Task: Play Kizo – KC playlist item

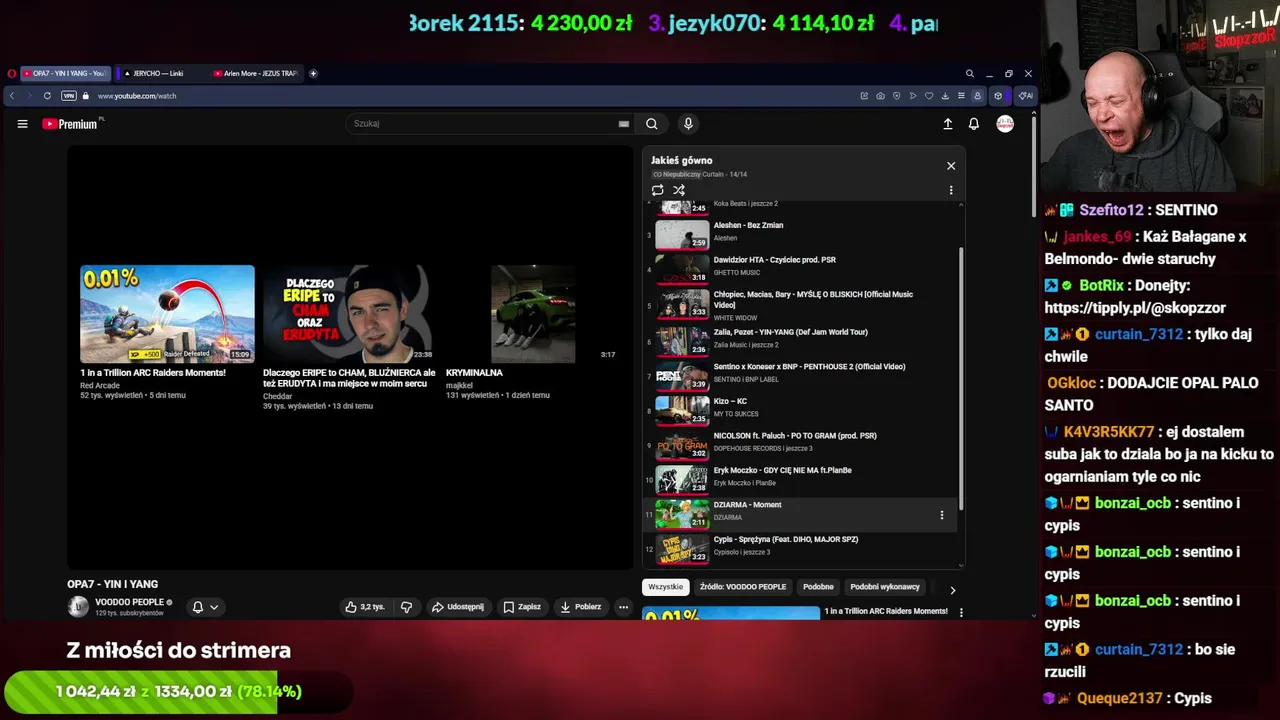Action: click(800, 409)
